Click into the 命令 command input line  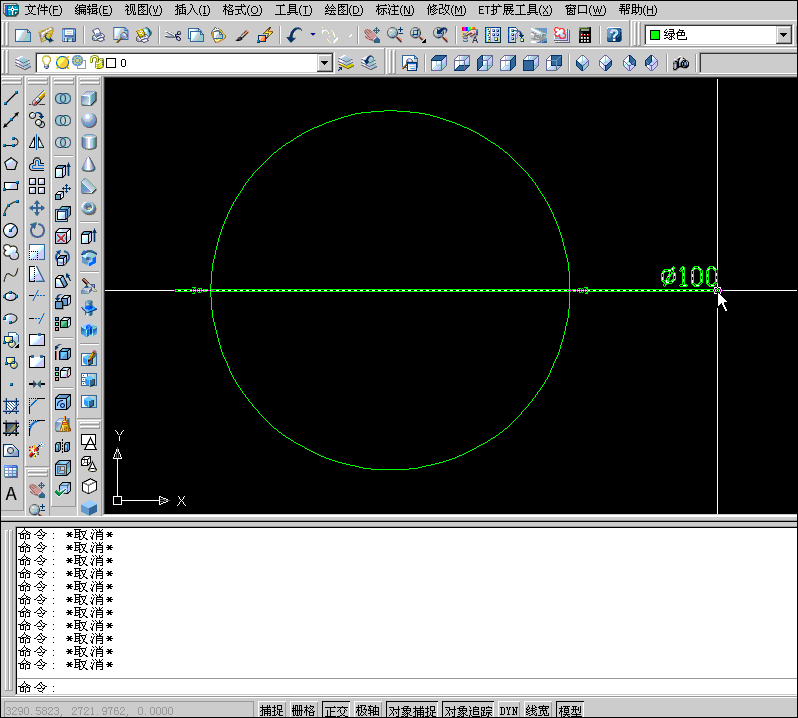[x=407, y=687]
